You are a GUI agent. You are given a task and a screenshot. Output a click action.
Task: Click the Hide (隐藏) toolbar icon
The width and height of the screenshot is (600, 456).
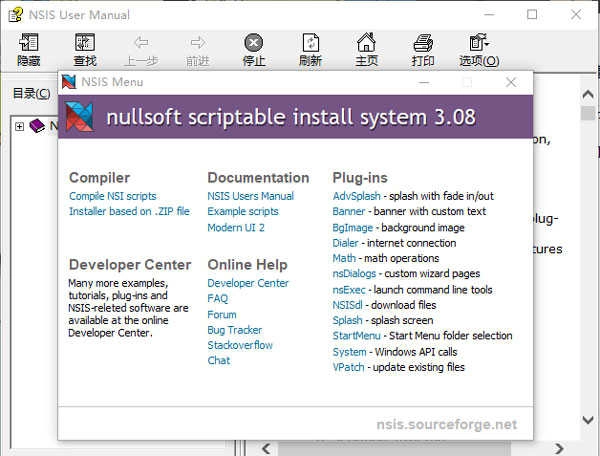[x=29, y=44]
